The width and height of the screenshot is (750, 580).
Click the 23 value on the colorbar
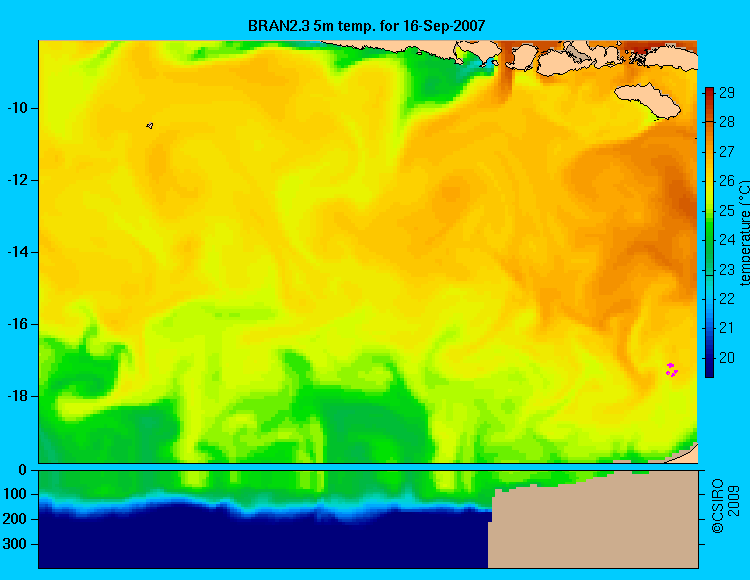(x=727, y=270)
